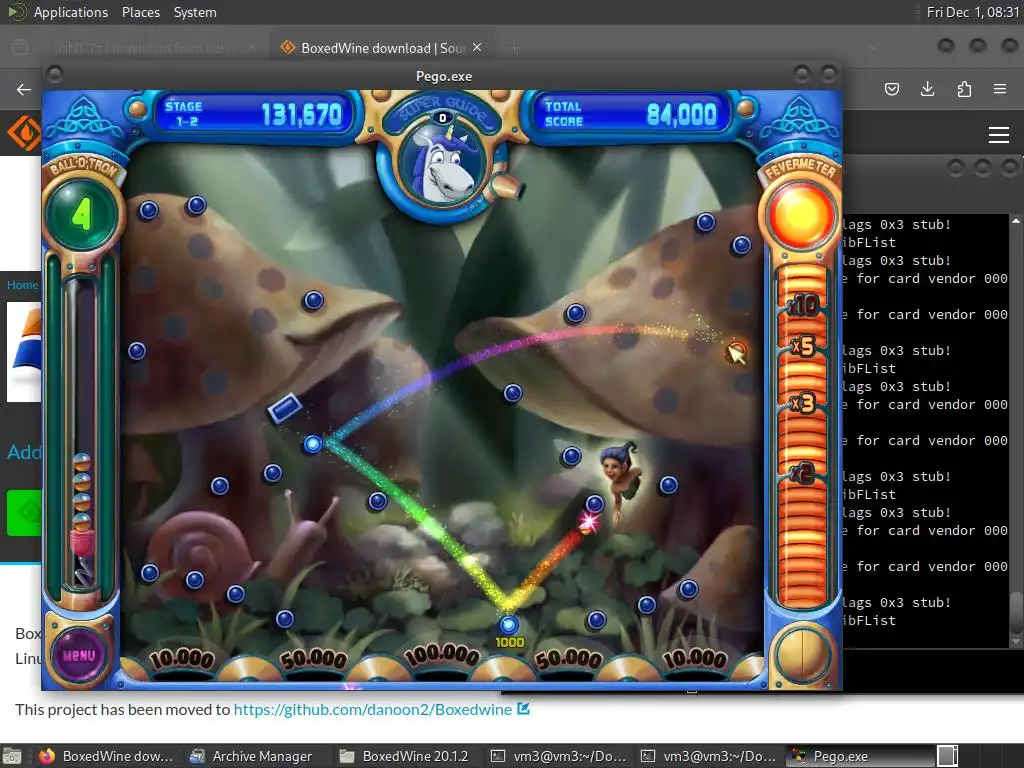Open the System menu
This screenshot has width=1024, height=768.
pyautogui.click(x=195, y=12)
